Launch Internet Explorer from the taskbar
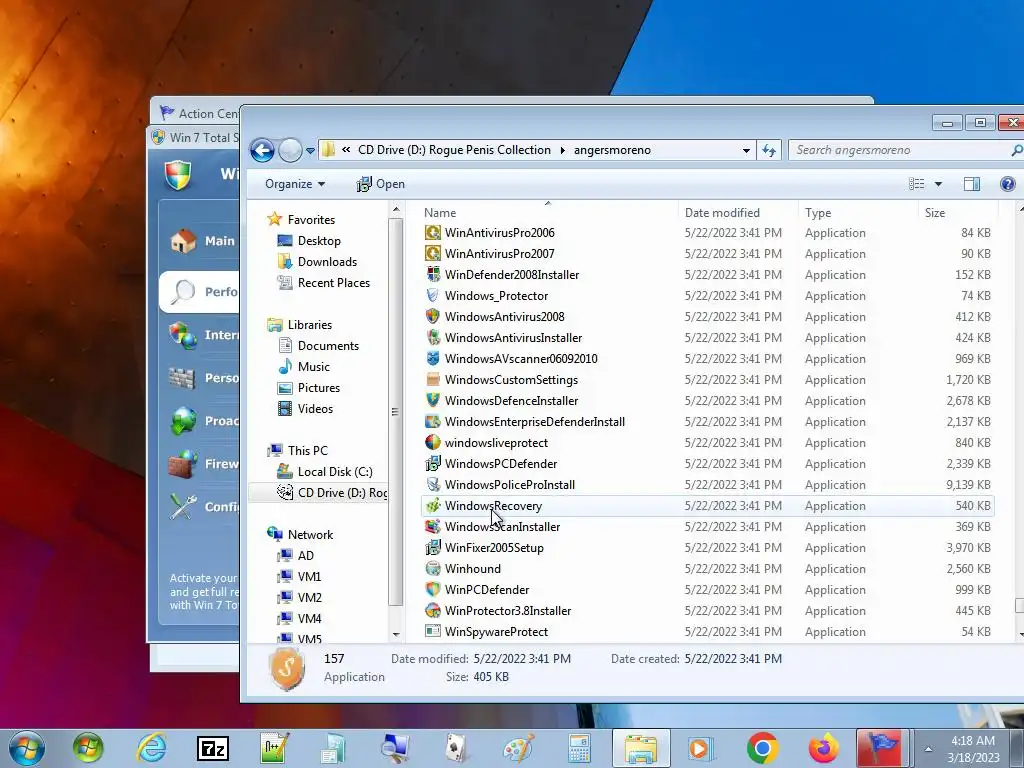The image size is (1024, 768). (x=151, y=748)
